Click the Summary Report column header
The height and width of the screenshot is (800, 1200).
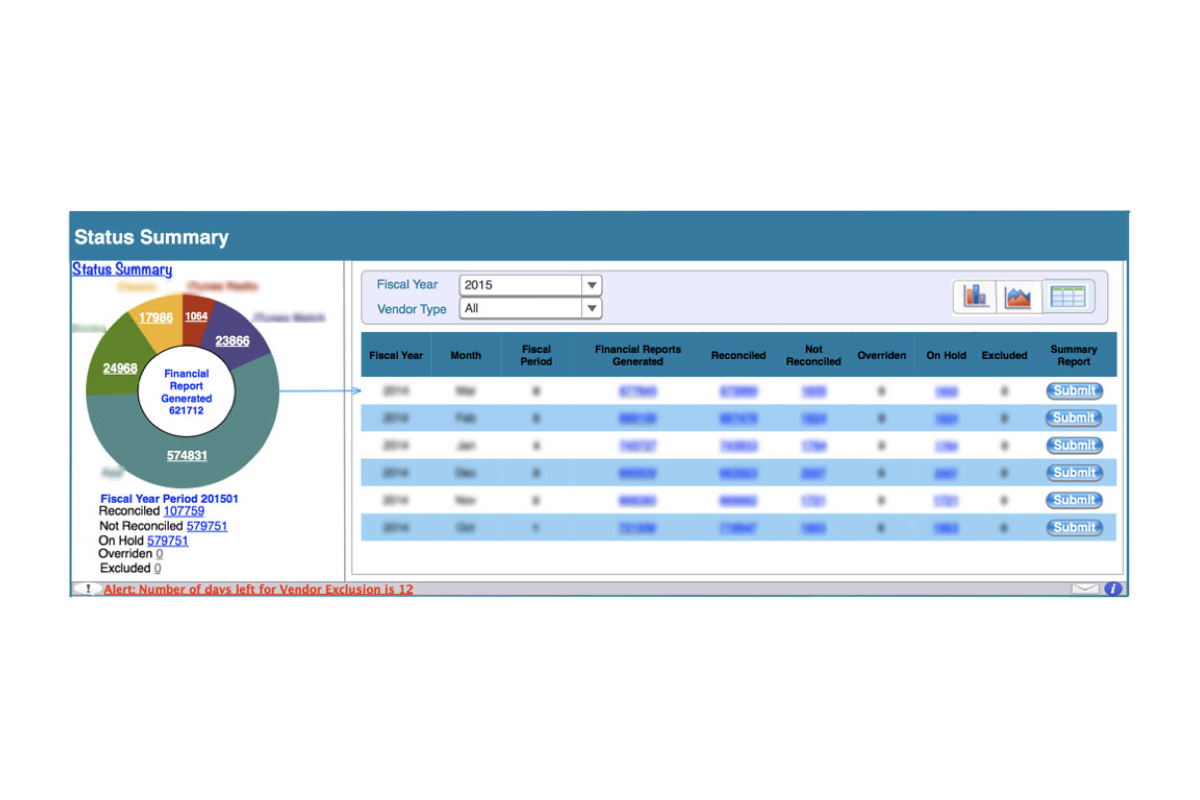pyautogui.click(x=1074, y=355)
